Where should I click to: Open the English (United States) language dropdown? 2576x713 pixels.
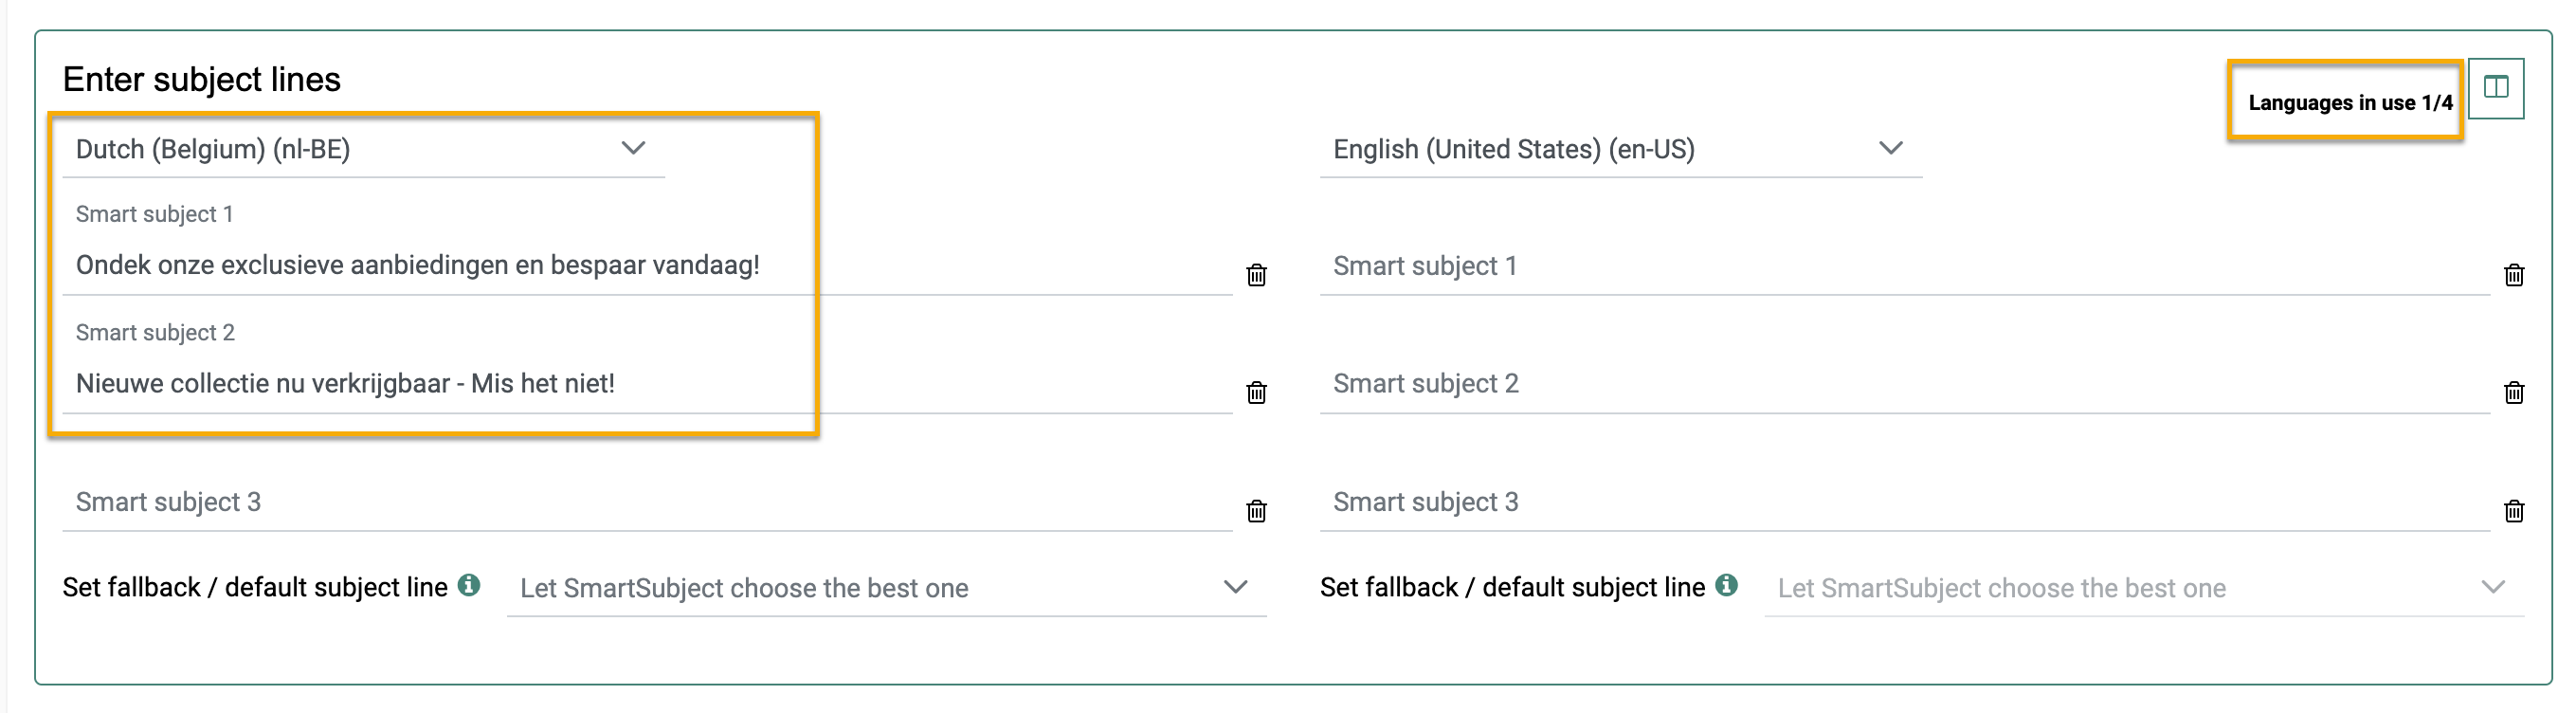(1619, 149)
